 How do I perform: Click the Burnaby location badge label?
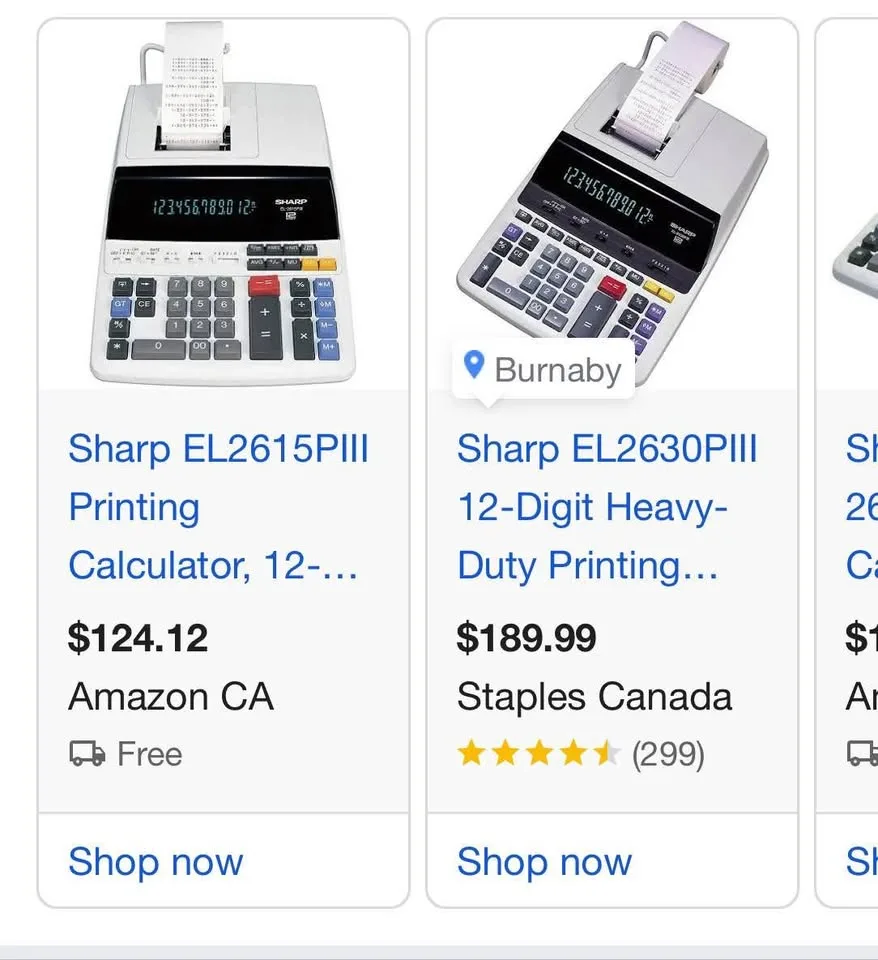[x=556, y=369]
